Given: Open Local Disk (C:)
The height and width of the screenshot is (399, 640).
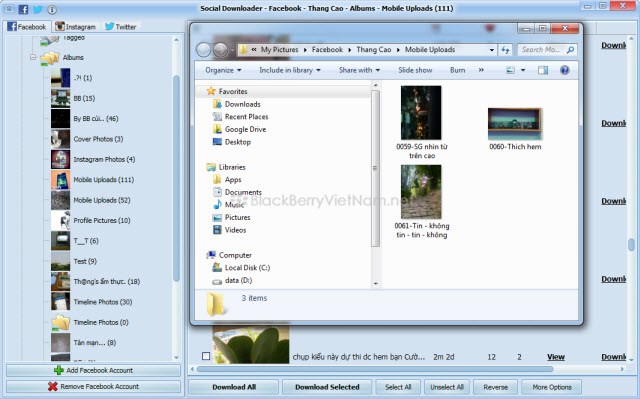Looking at the screenshot, I should pos(247,268).
